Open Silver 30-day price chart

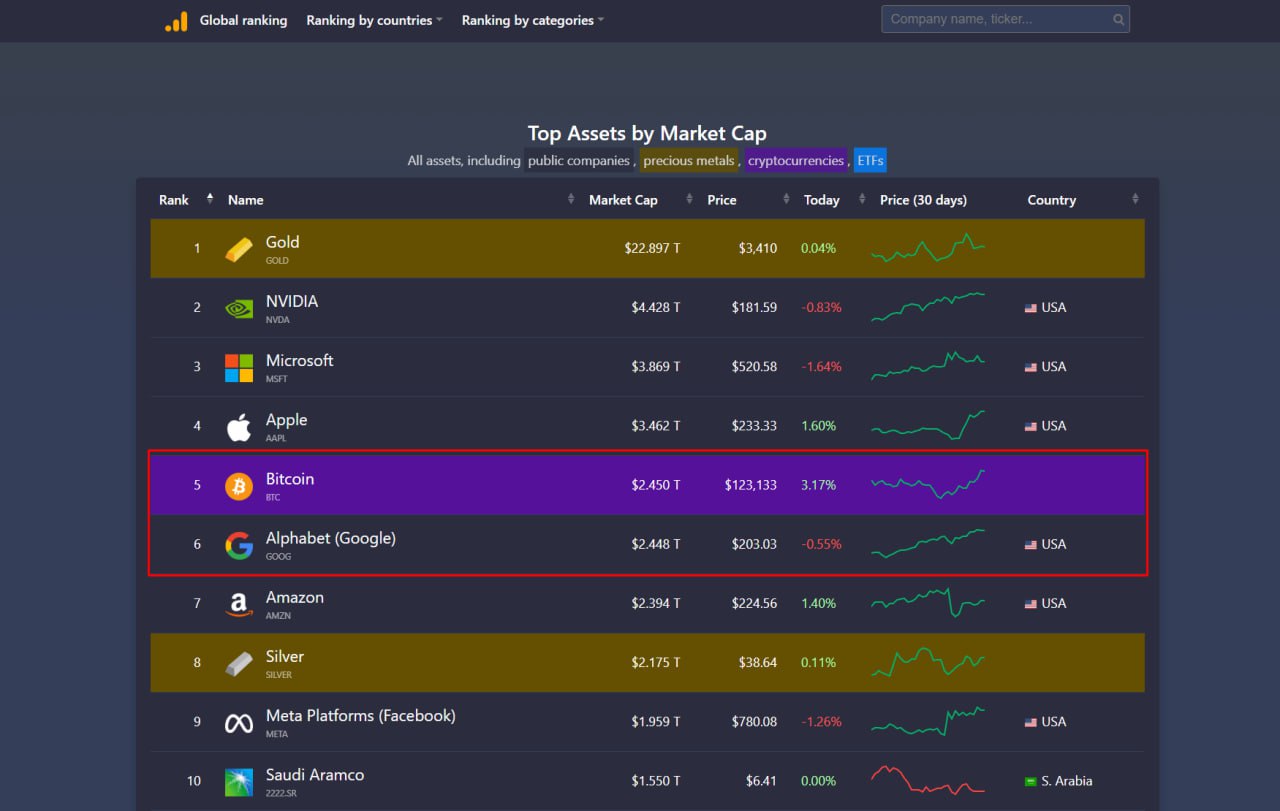928,662
